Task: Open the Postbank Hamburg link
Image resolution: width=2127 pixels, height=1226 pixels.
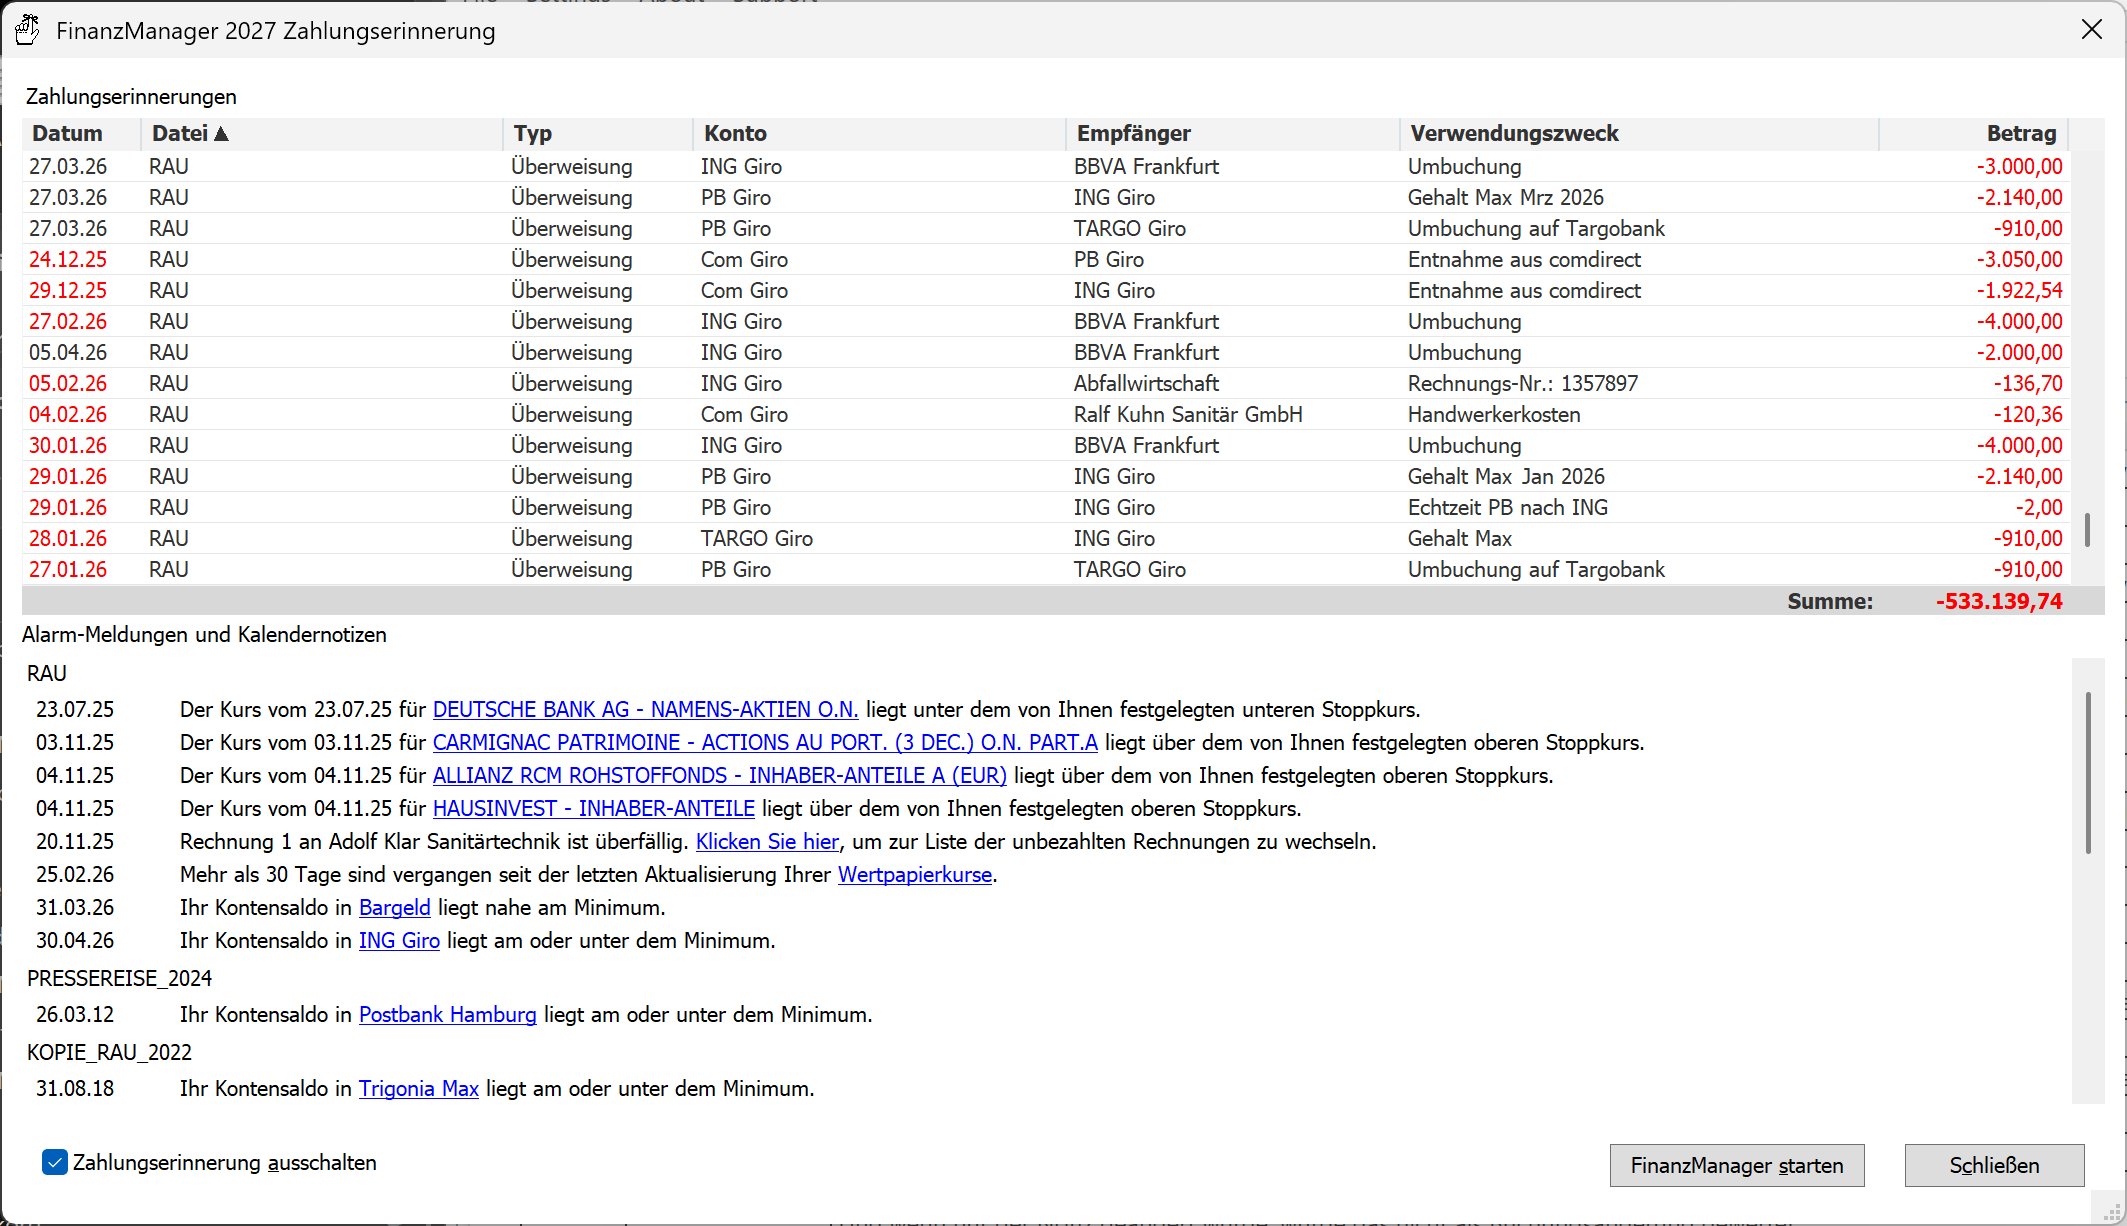Action: pyautogui.click(x=448, y=1015)
